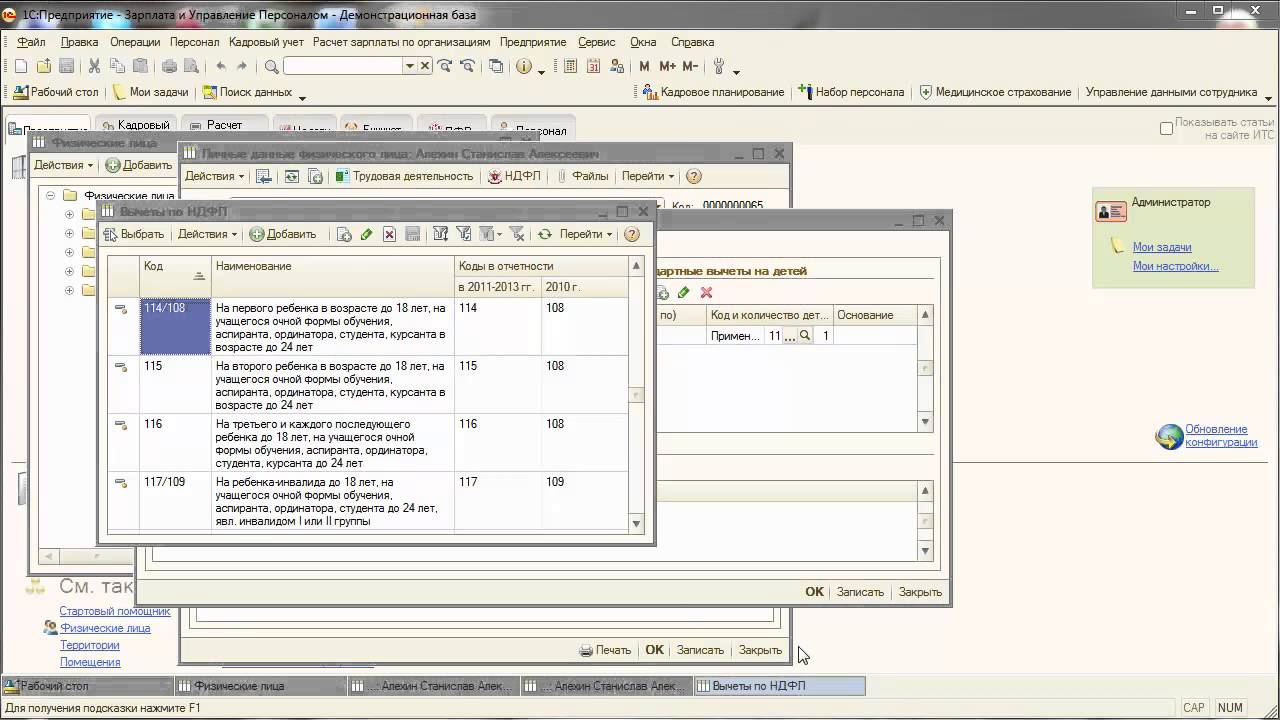Click the new document icon in main toolbar
This screenshot has height=720, width=1280.
coord(20,66)
